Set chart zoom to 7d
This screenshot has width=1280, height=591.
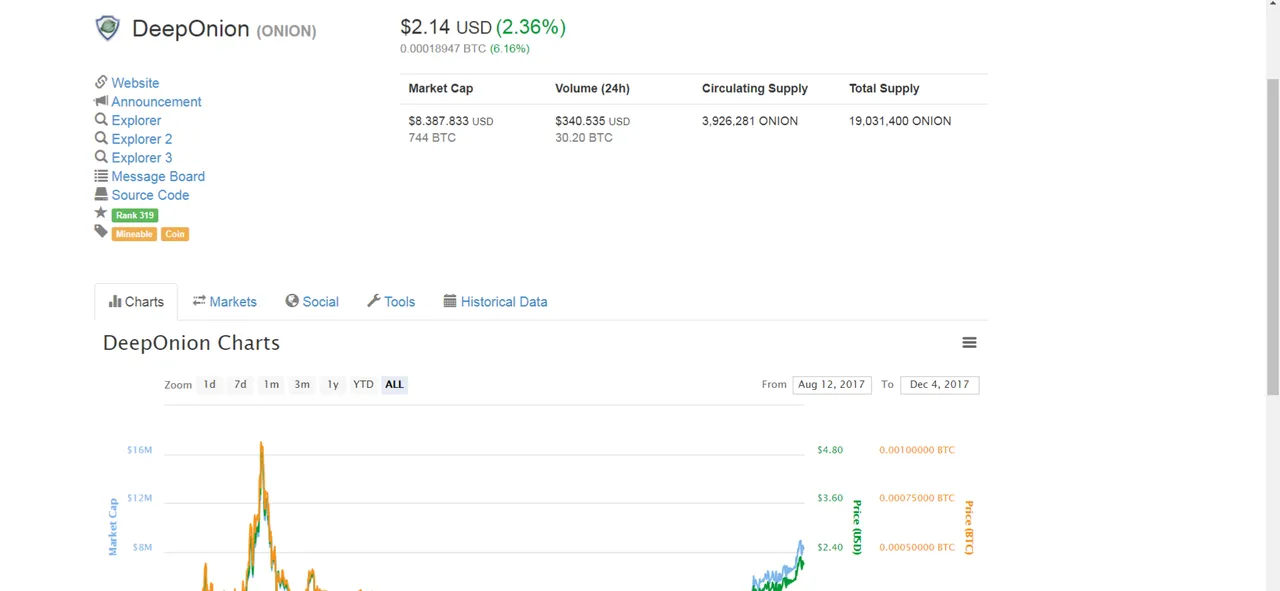click(240, 384)
